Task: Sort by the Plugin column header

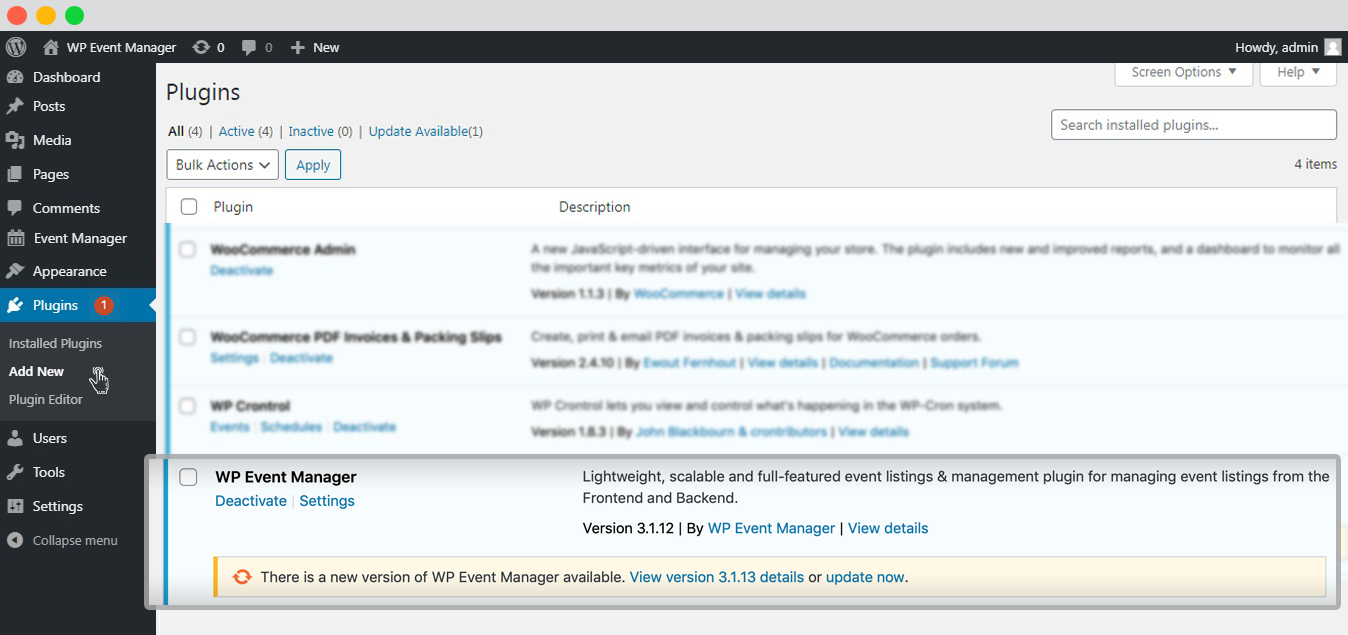Action: [233, 207]
